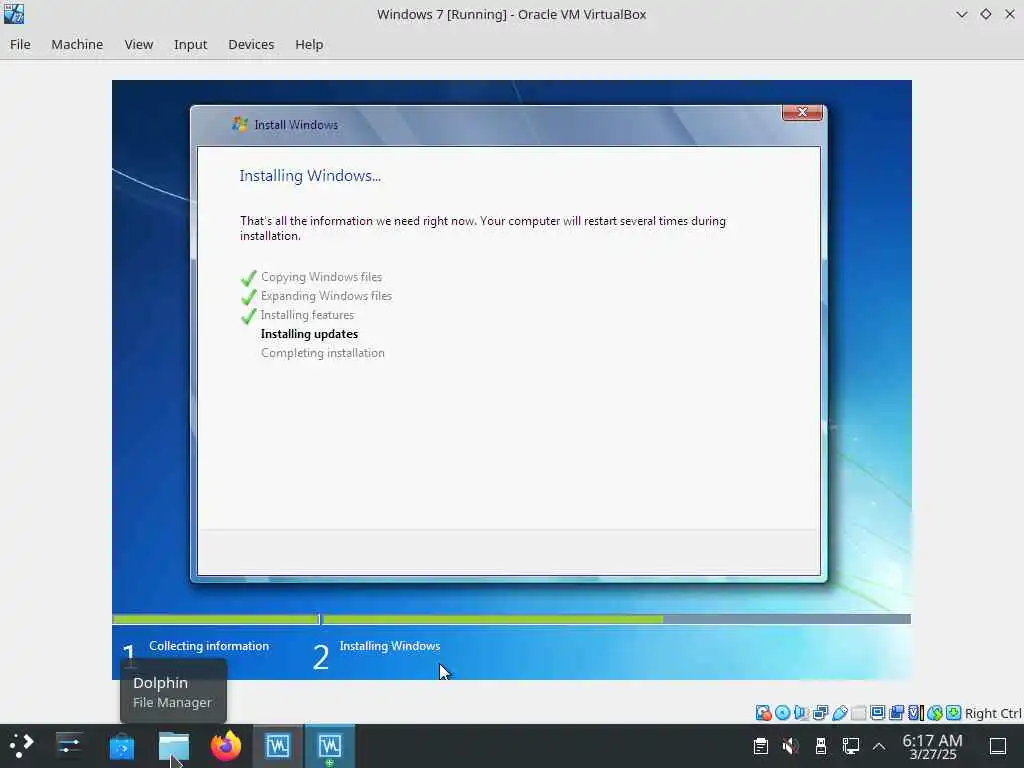
Task: Click the VirtualBox icon in the title bar
Action: 14,14
